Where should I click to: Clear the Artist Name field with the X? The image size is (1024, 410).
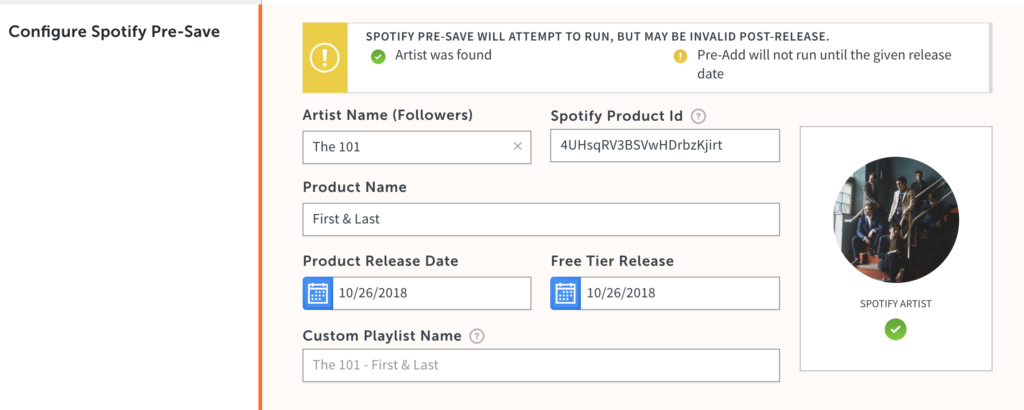[x=517, y=147]
